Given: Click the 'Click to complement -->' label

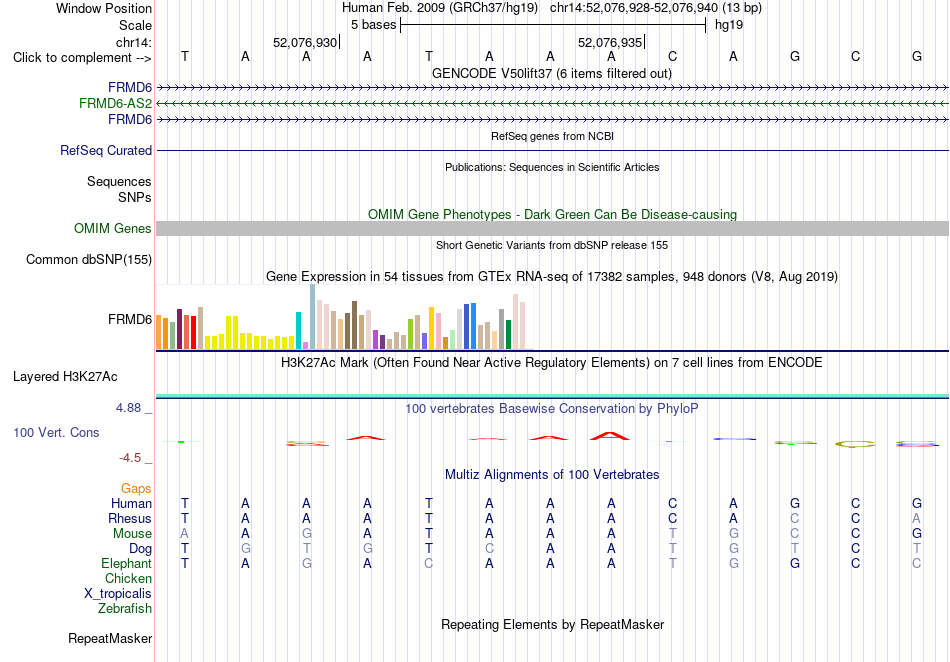Looking at the screenshot, I should click(82, 58).
